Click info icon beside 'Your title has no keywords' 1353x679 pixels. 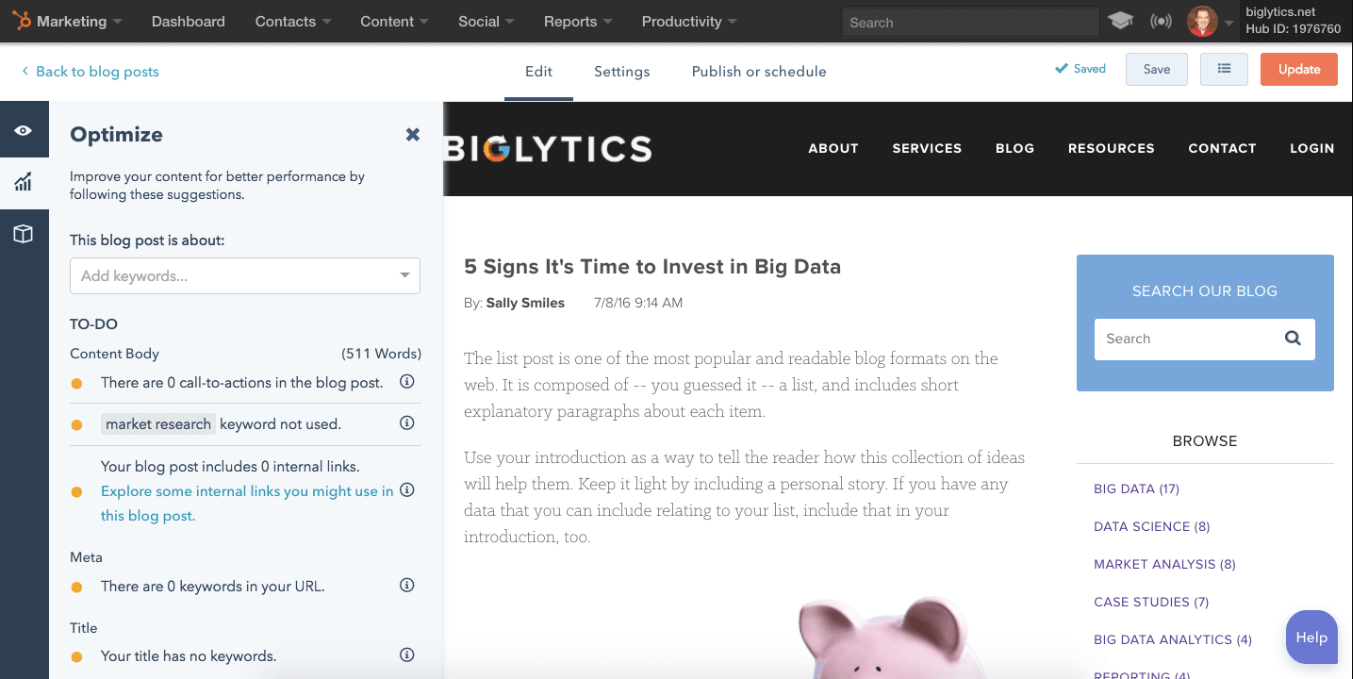pyautogui.click(x=407, y=655)
